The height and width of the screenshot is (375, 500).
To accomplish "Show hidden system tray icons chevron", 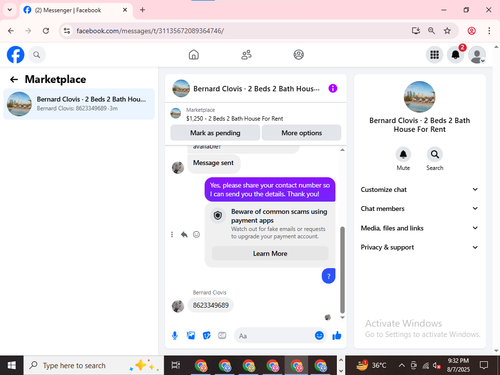I will point(402,366).
